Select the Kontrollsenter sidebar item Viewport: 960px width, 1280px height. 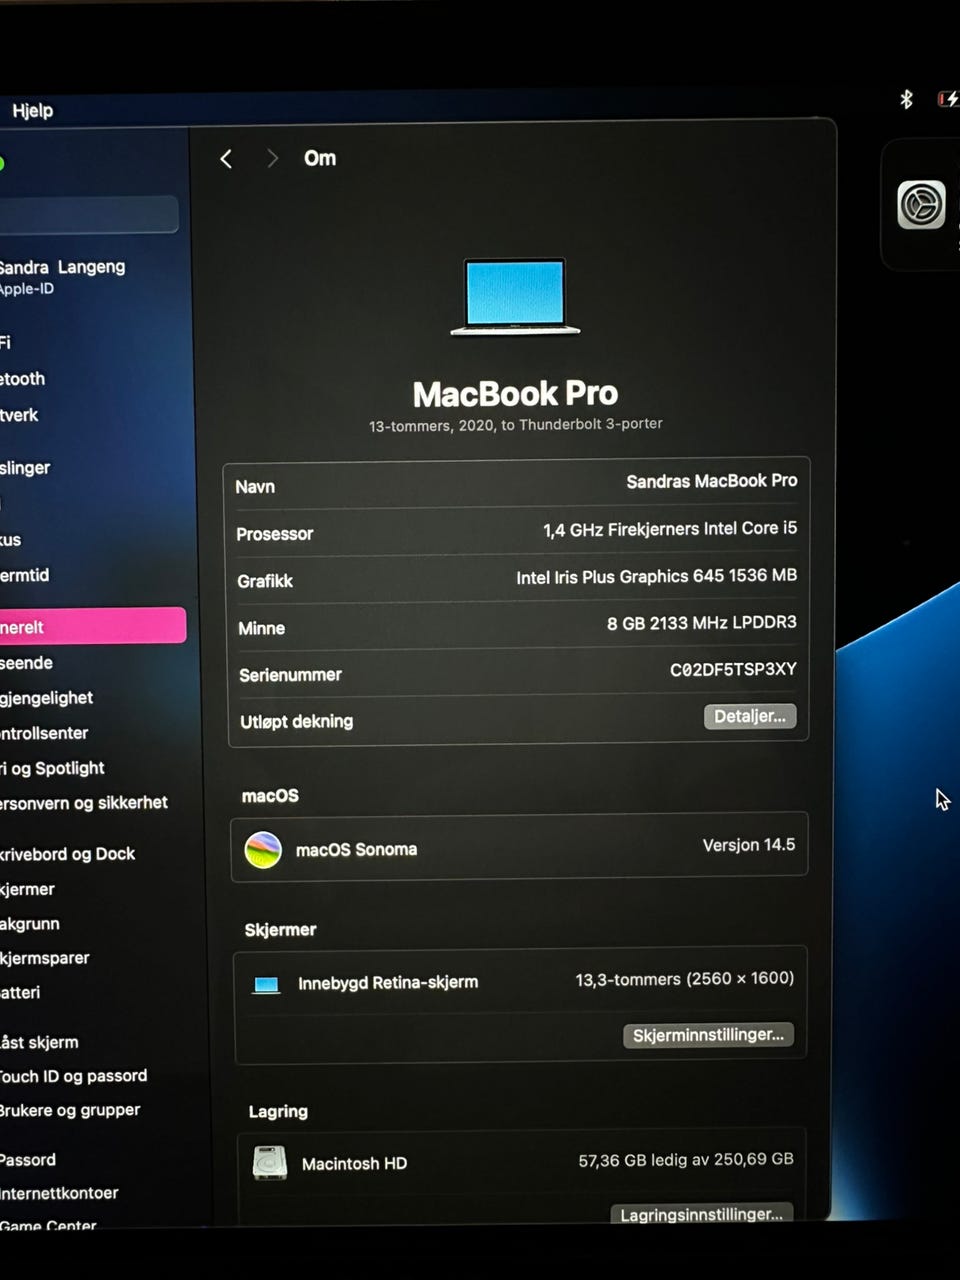(x=44, y=733)
